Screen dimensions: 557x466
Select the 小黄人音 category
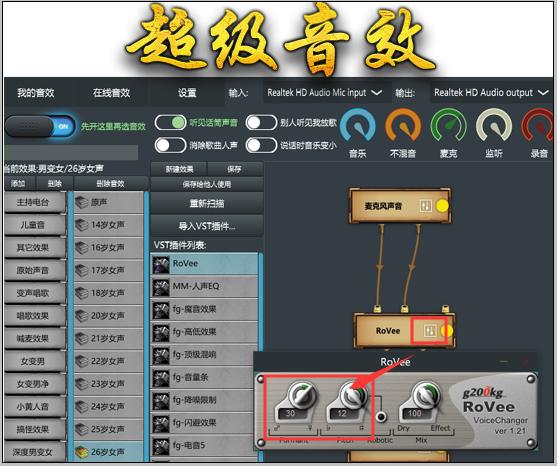[35, 406]
